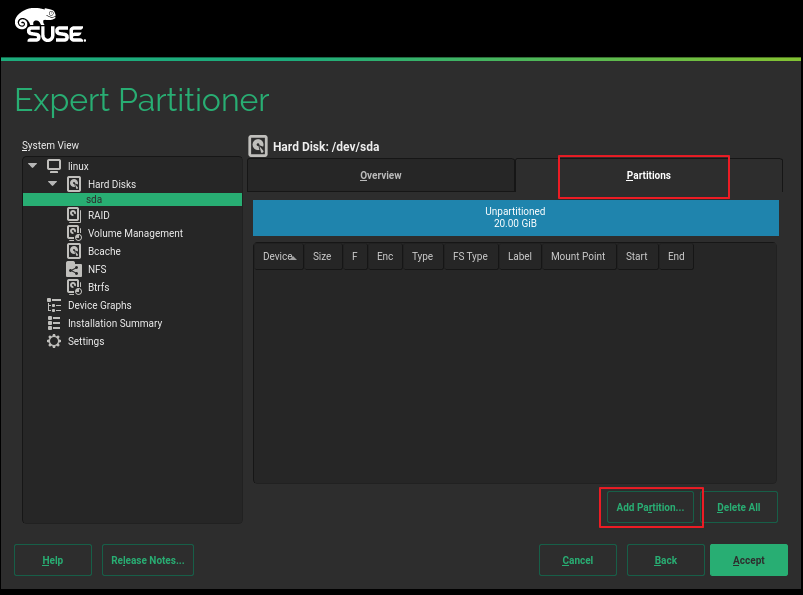Screen dimensions: 803x595
Task: Open the NFS section
Action: pyautogui.click(x=97, y=269)
